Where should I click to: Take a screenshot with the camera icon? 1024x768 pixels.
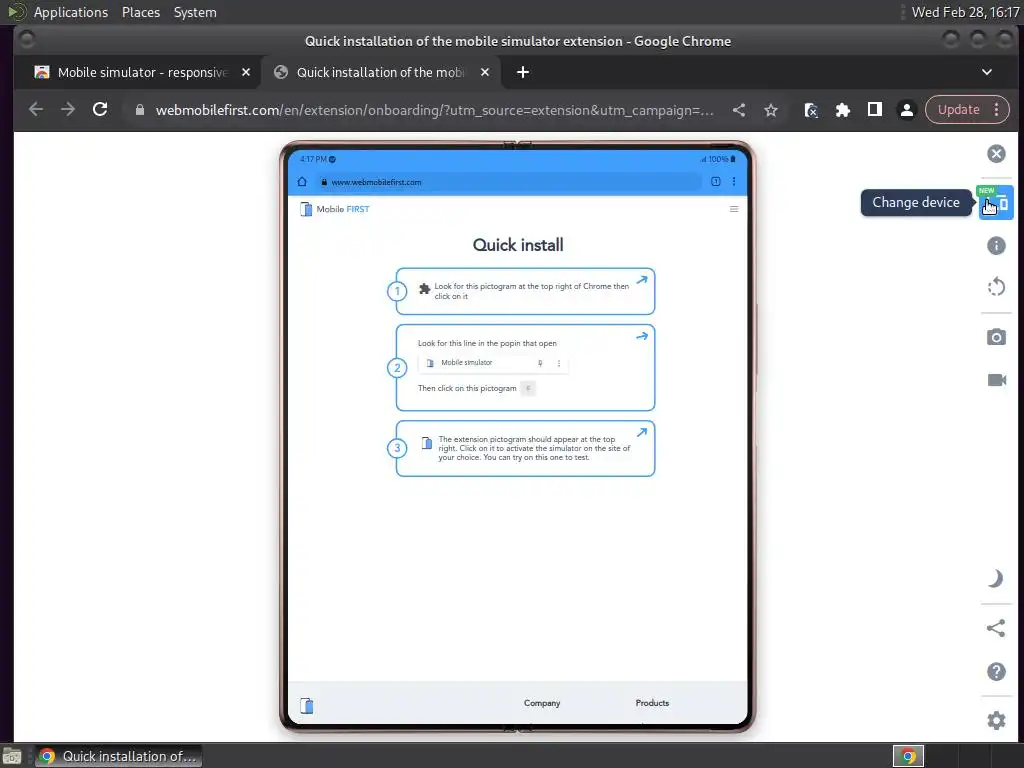pos(996,337)
